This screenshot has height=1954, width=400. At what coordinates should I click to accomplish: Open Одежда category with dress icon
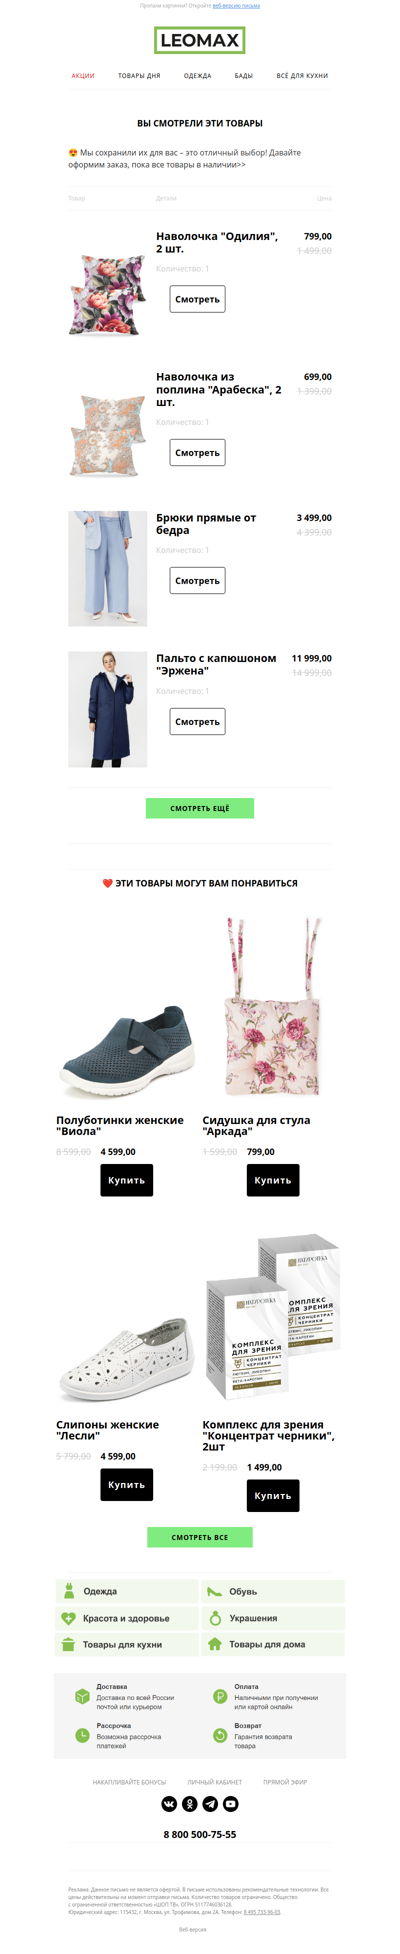point(127,1590)
